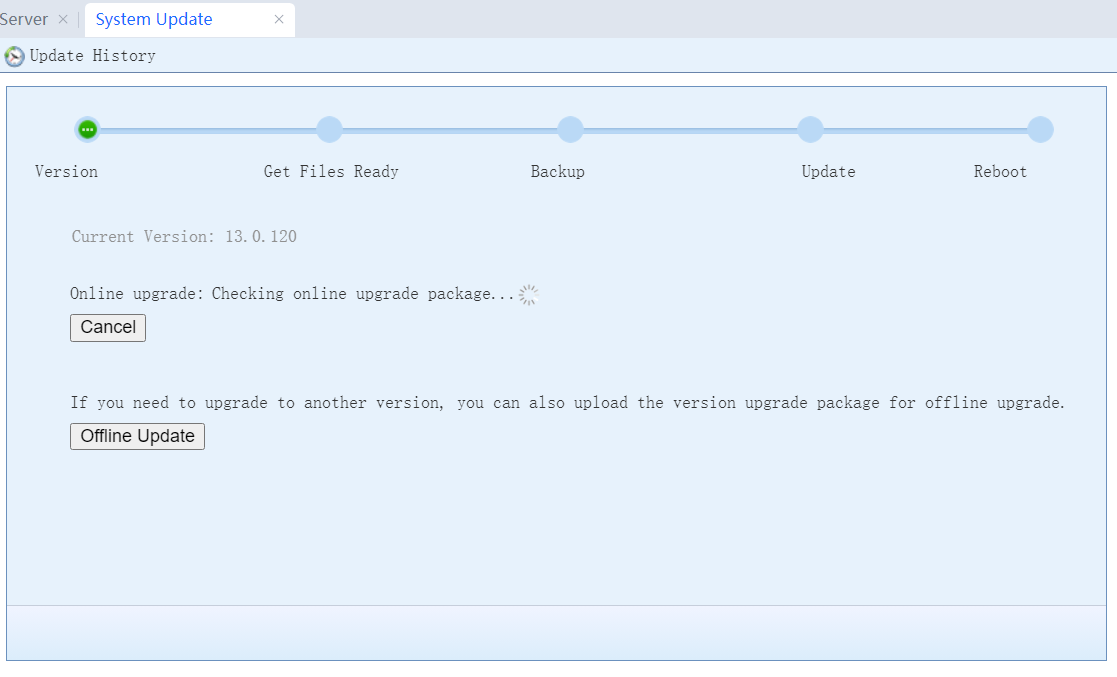Click the Checking online upgrade package status text

pos(362,294)
